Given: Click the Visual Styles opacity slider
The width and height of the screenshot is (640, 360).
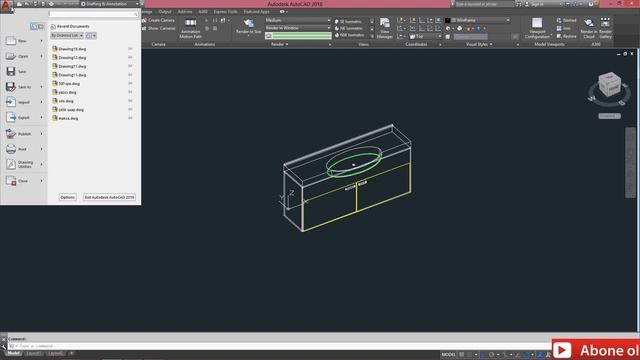Looking at the screenshot, I should click(471, 37).
